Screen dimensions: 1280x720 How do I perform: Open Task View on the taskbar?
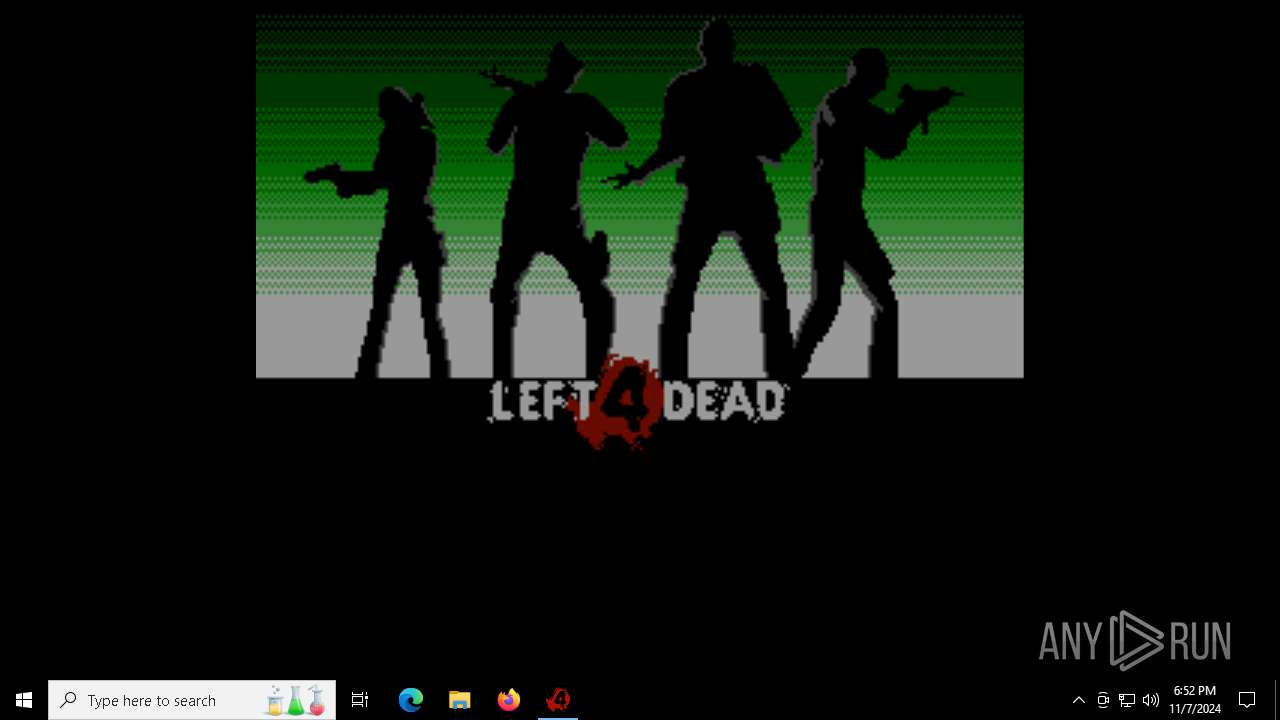click(360, 700)
